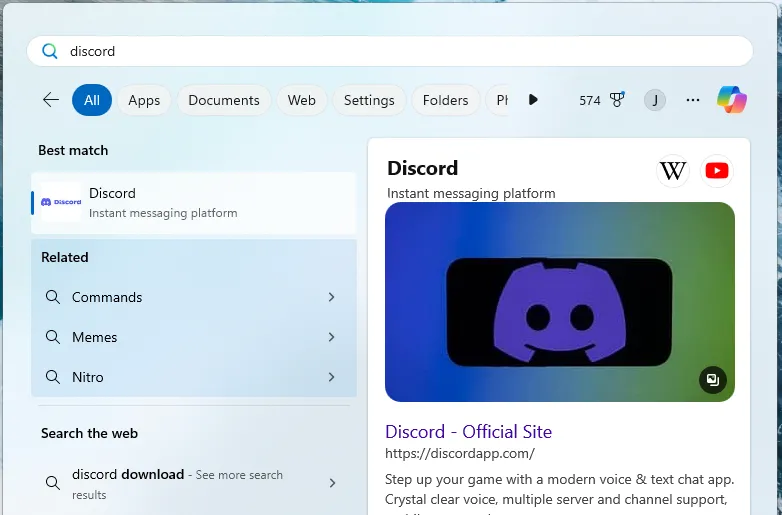The image size is (782, 515).
Task: Open the Copilot icon
Action: pos(731,100)
